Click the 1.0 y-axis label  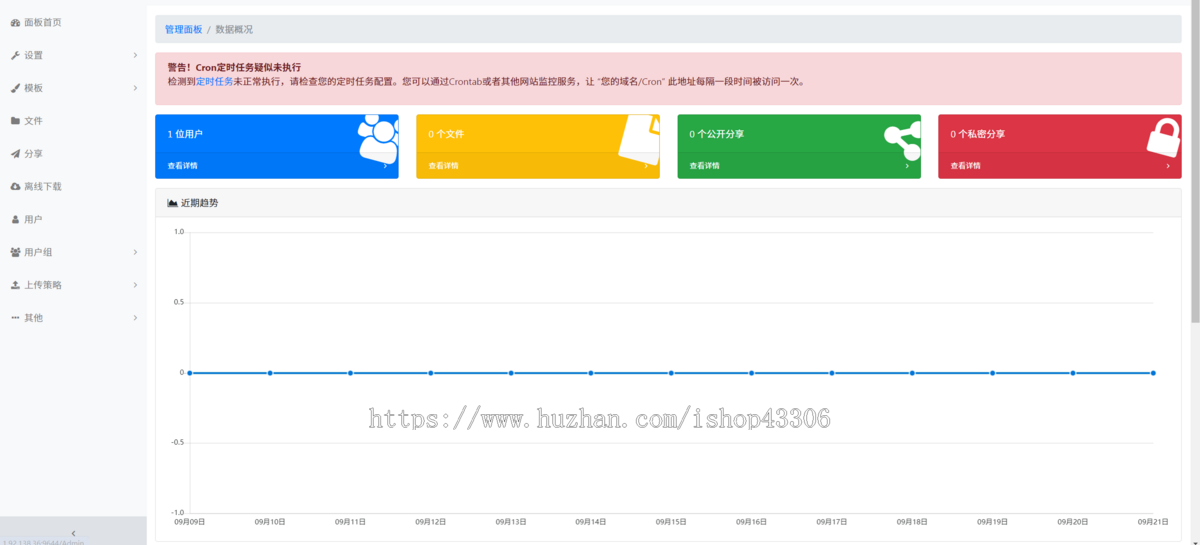click(x=179, y=232)
